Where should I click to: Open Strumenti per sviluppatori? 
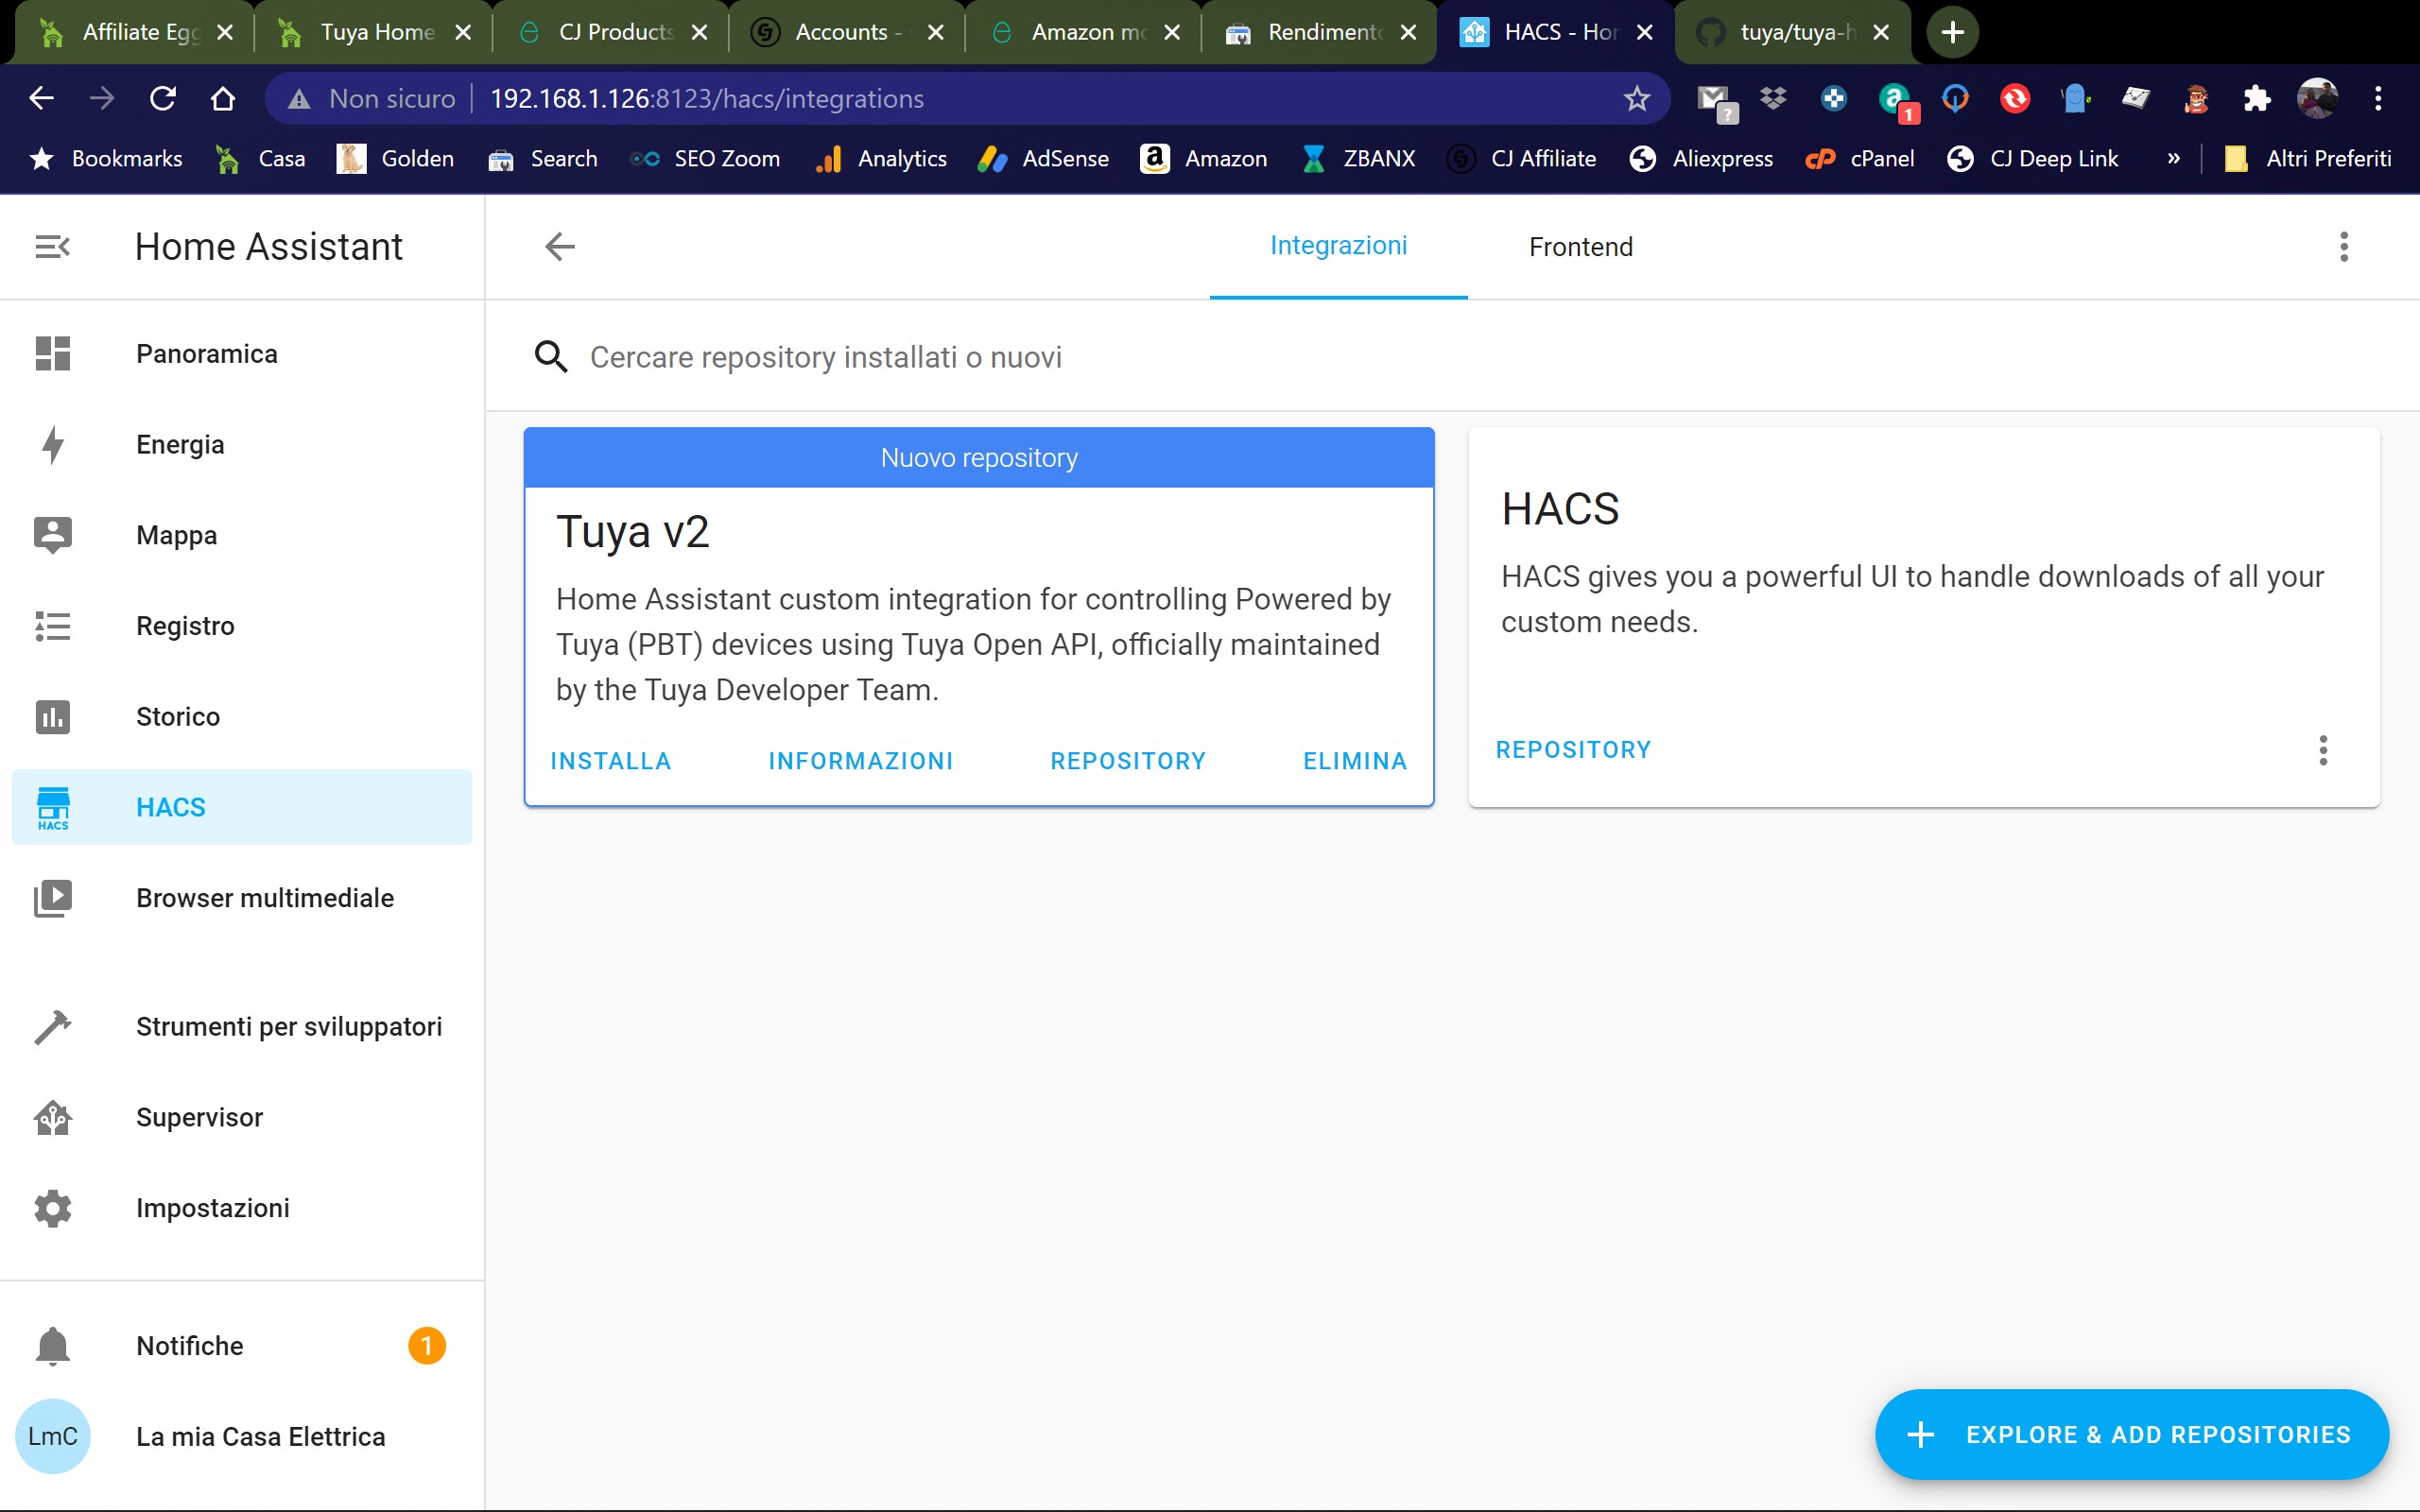(241, 1027)
